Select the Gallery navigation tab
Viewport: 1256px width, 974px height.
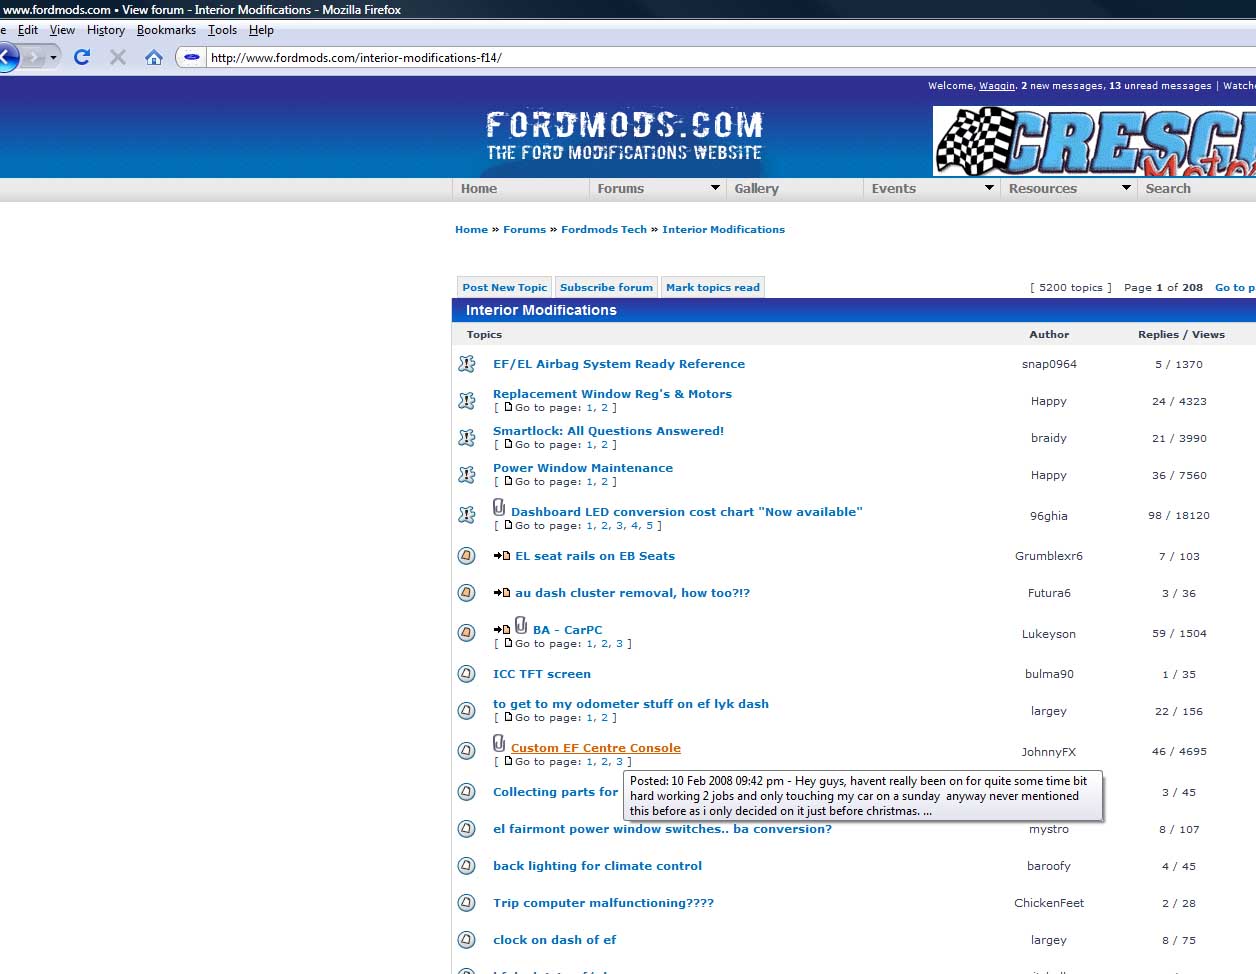click(x=756, y=188)
